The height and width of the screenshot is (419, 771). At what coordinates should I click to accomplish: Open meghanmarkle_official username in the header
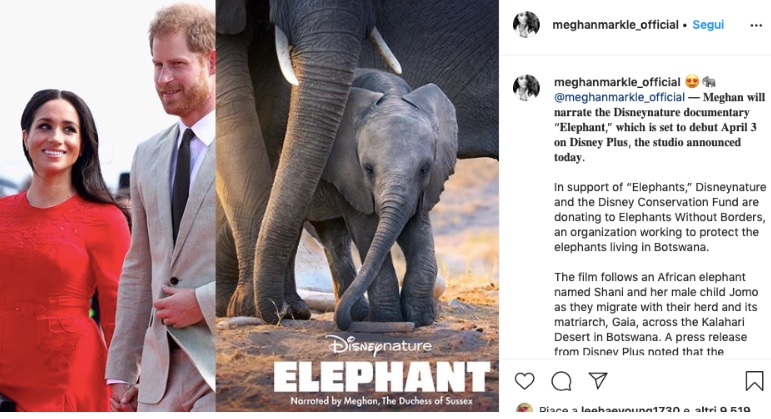[612, 25]
